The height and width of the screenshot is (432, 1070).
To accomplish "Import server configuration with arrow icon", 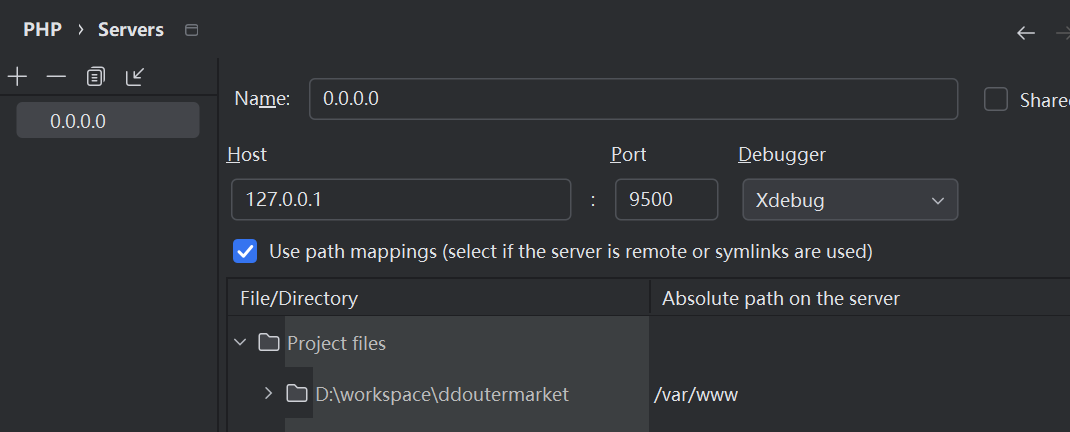I will (x=135, y=76).
